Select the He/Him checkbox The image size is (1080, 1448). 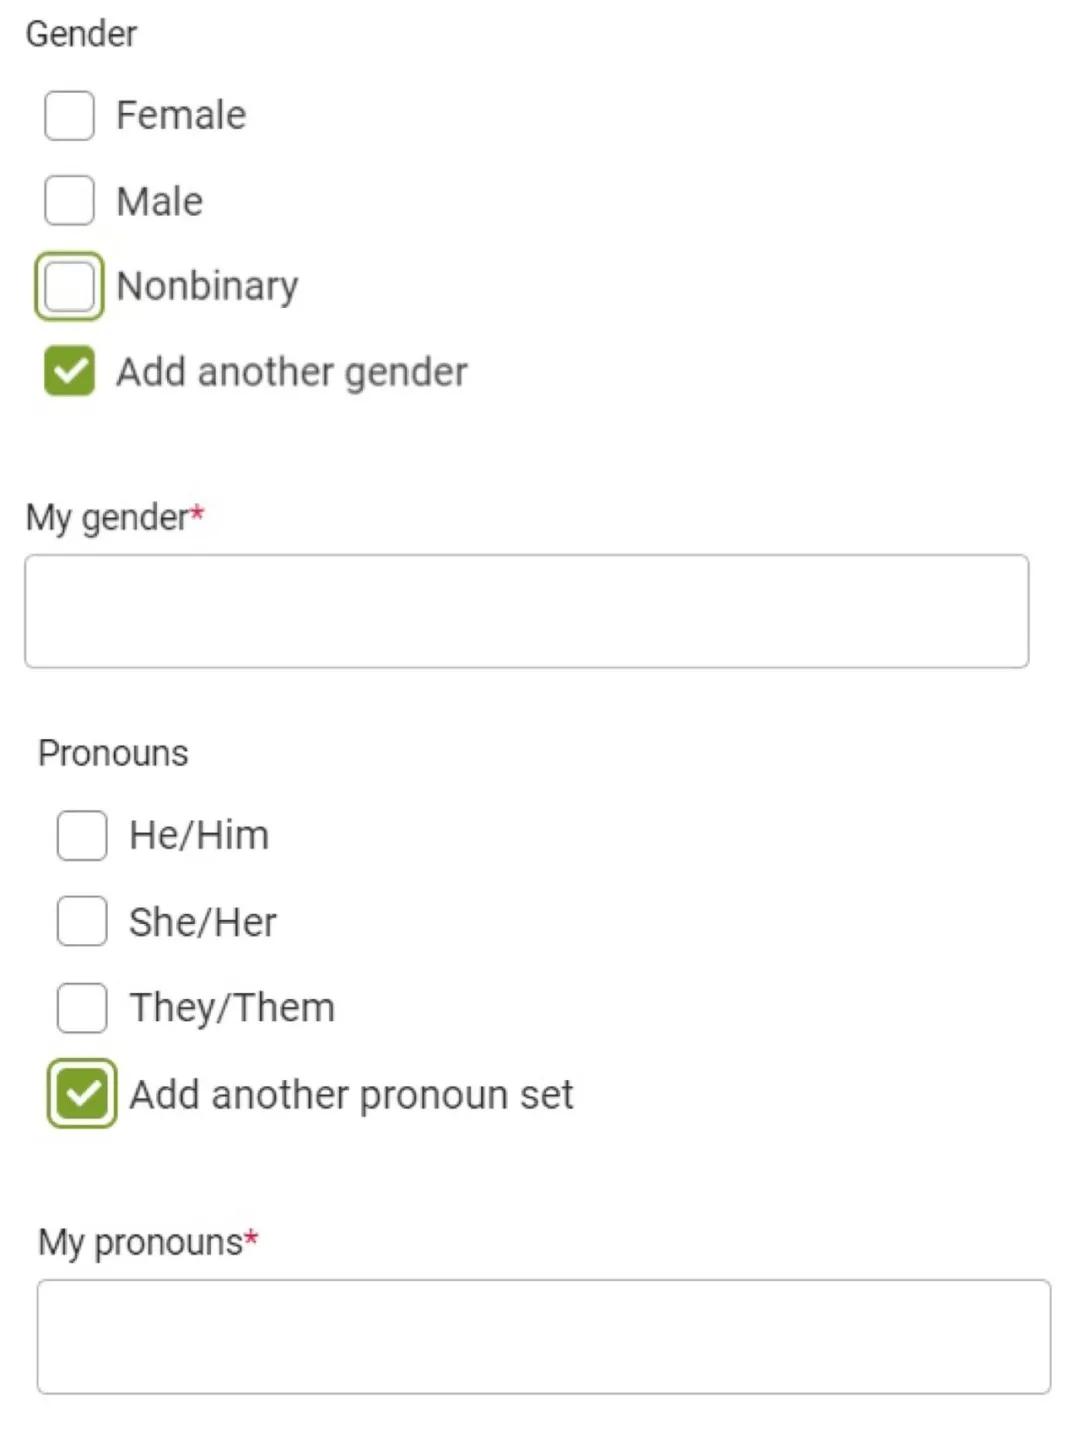point(82,836)
